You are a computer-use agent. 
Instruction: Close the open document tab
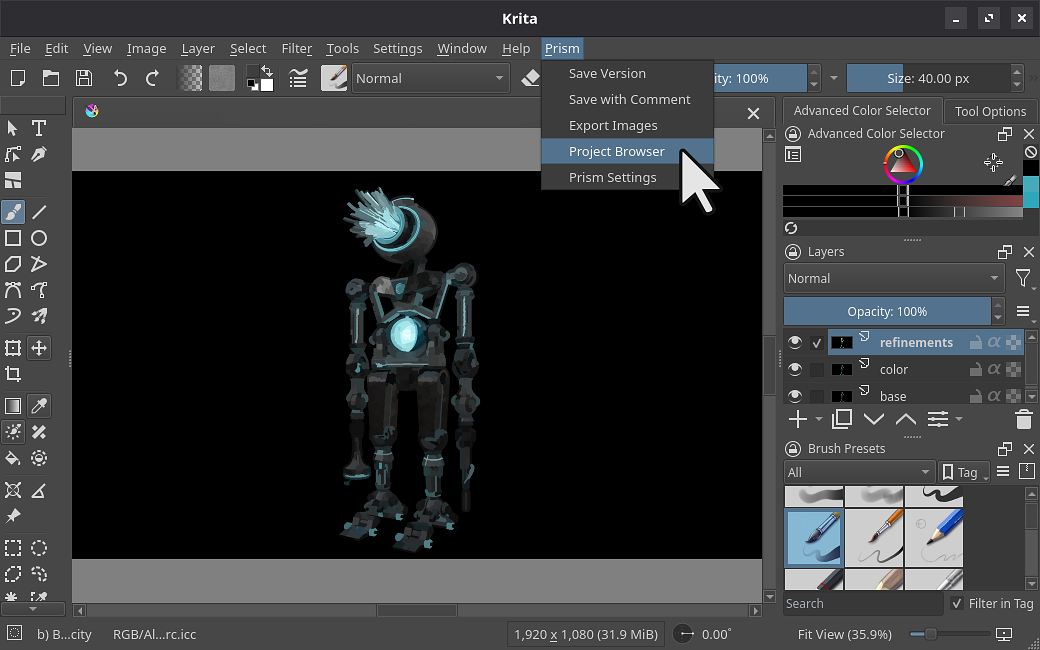[753, 113]
